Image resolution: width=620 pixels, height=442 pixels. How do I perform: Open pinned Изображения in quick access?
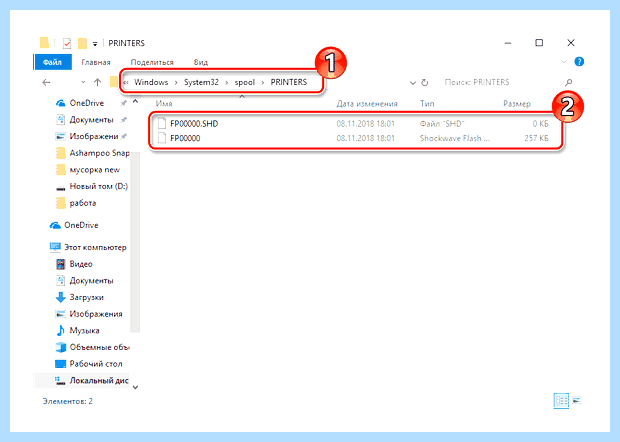[94, 136]
